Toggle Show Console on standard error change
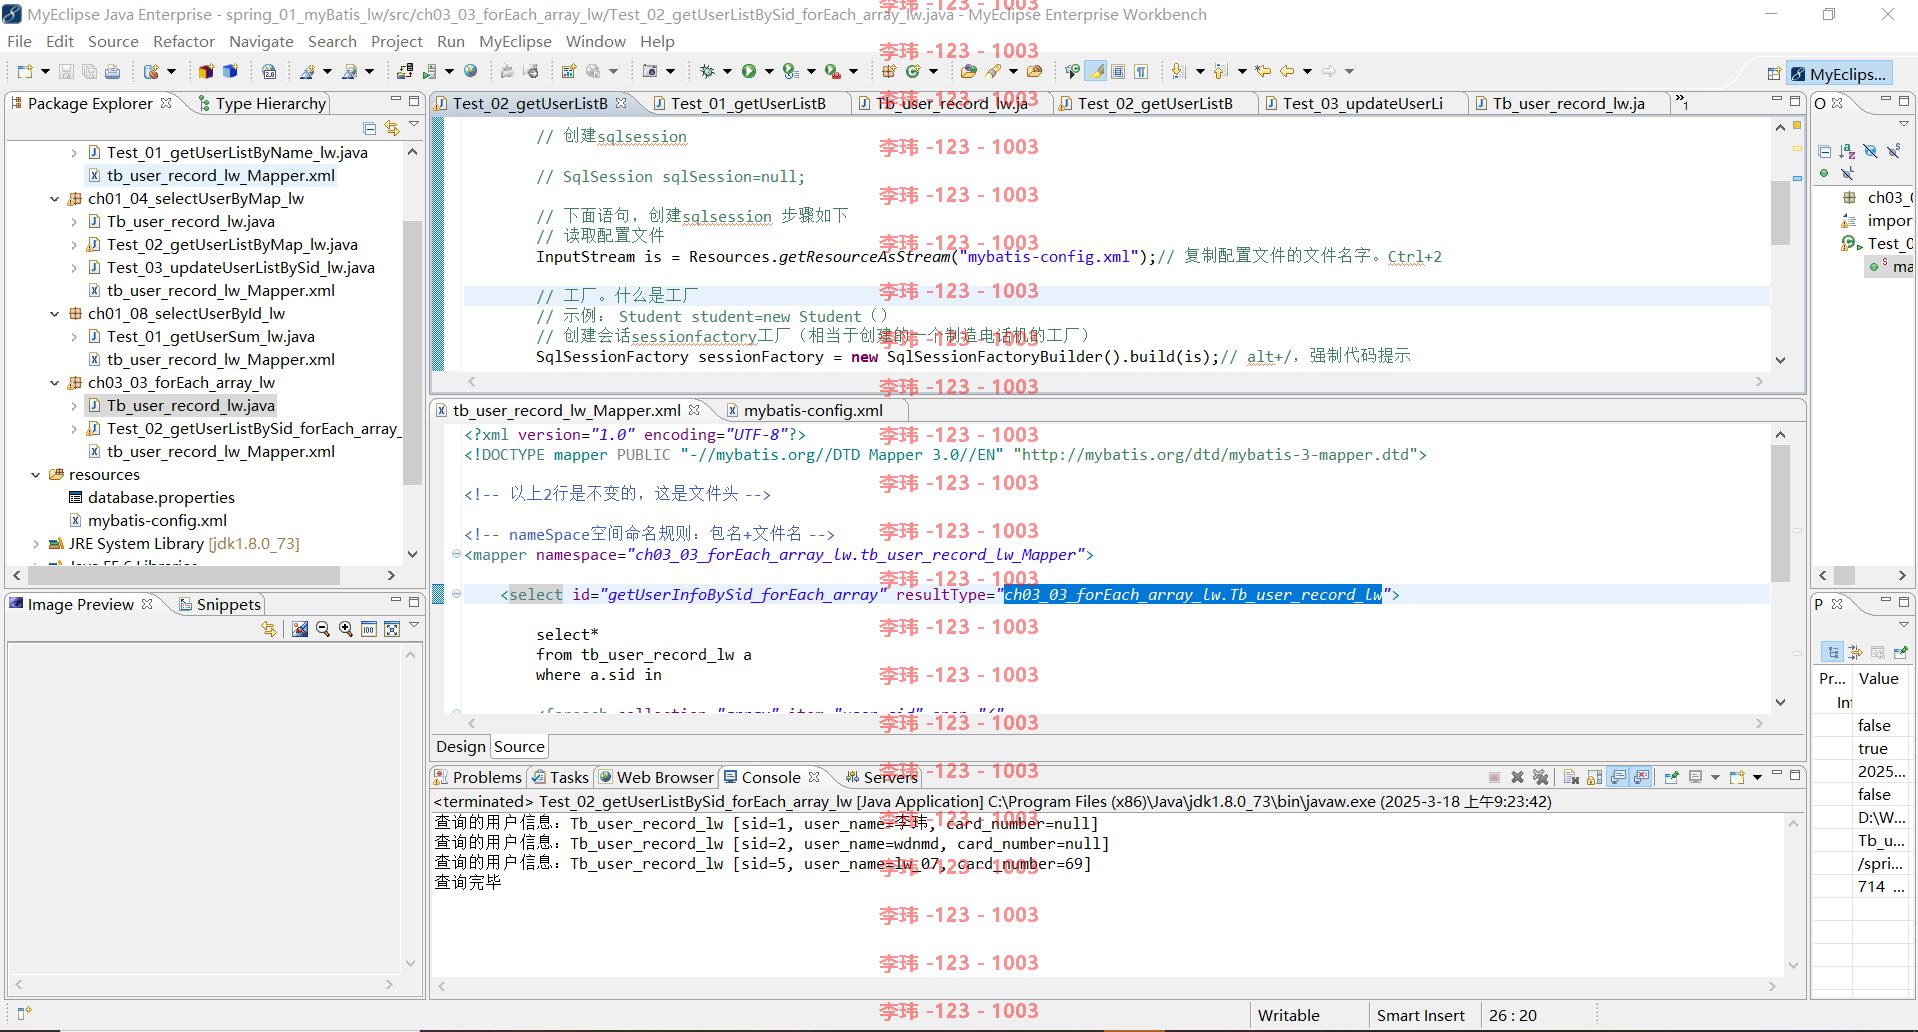The height and width of the screenshot is (1032, 1918). point(1641,777)
